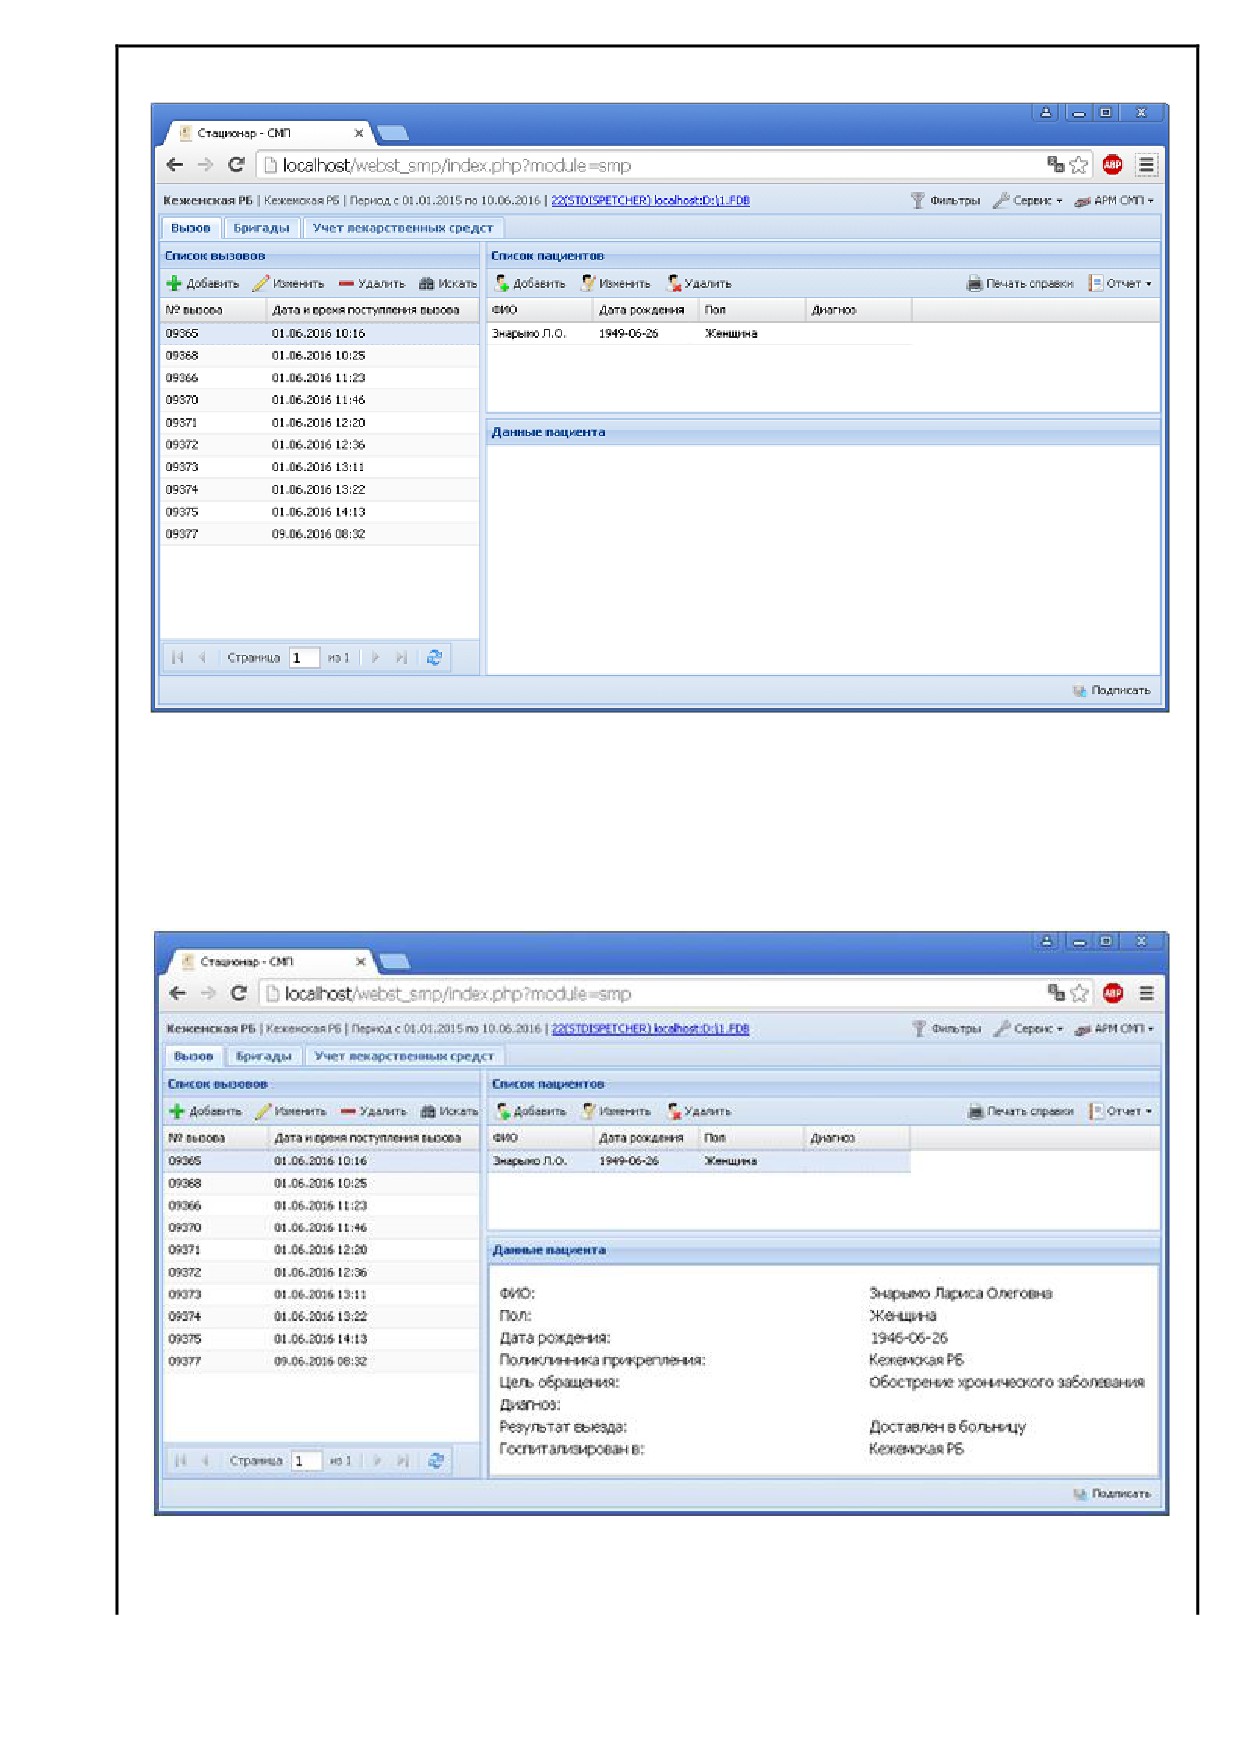This screenshot has width=1239, height=1752.
Task: Click Изменить call pencil in upper window
Action: 260,284
